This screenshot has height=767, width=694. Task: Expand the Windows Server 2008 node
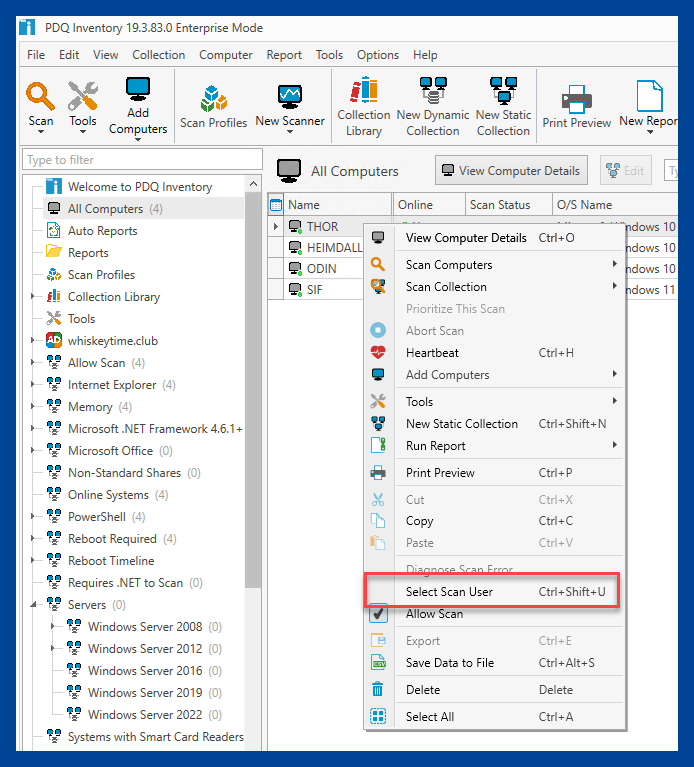tap(52, 627)
